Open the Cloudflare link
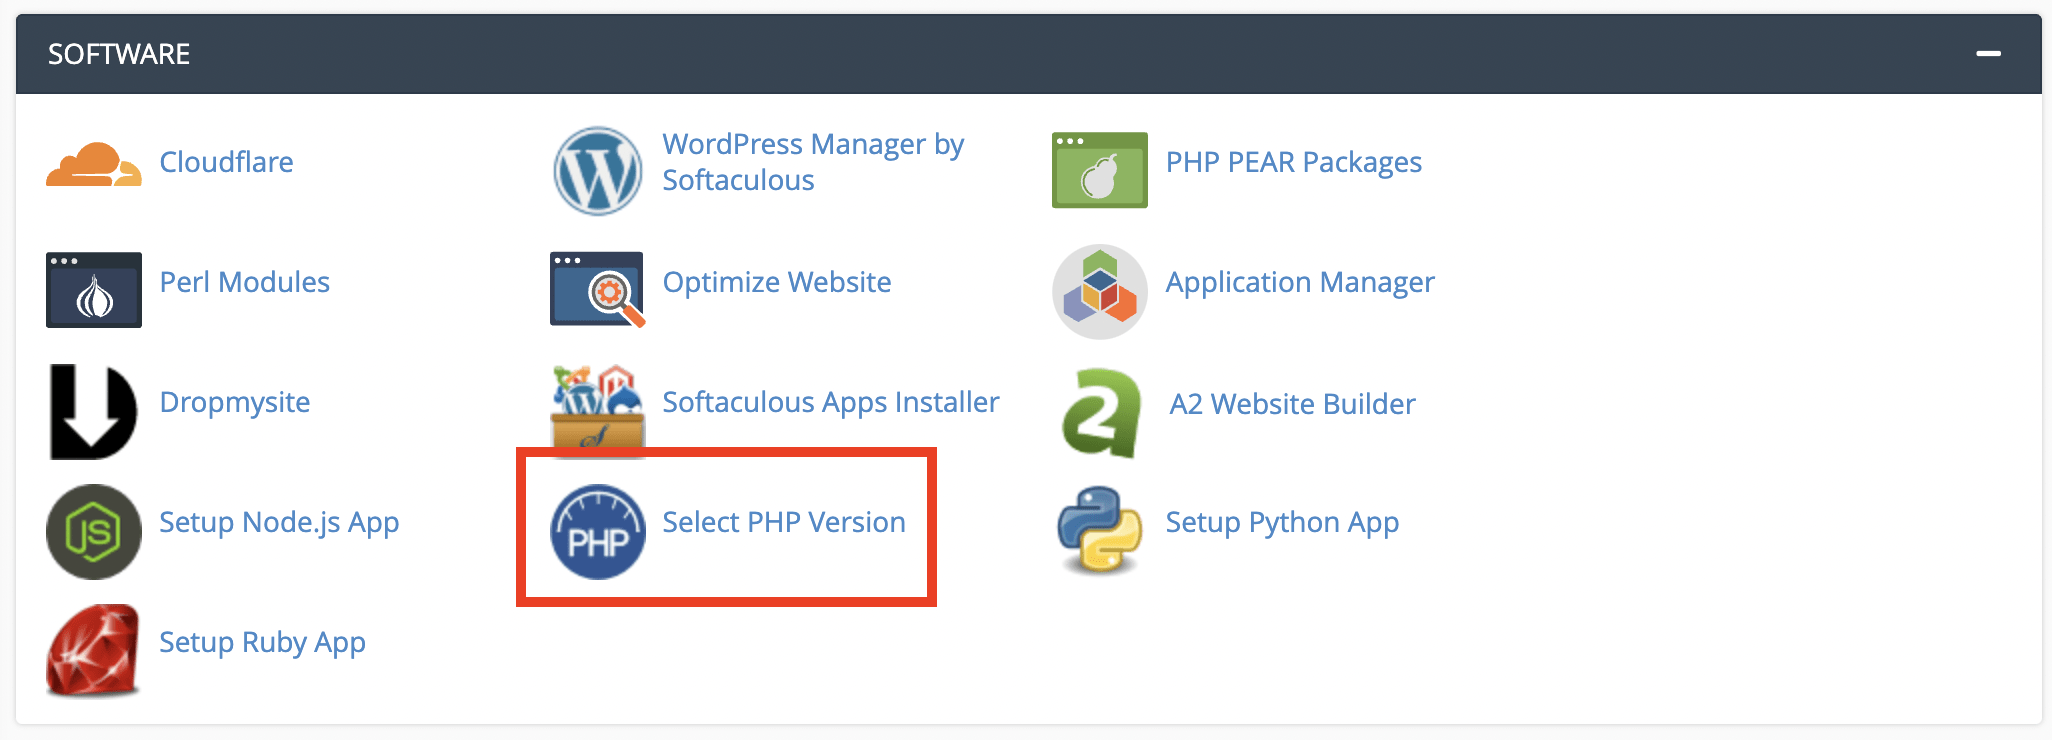Image resolution: width=2052 pixels, height=740 pixels. tap(226, 162)
